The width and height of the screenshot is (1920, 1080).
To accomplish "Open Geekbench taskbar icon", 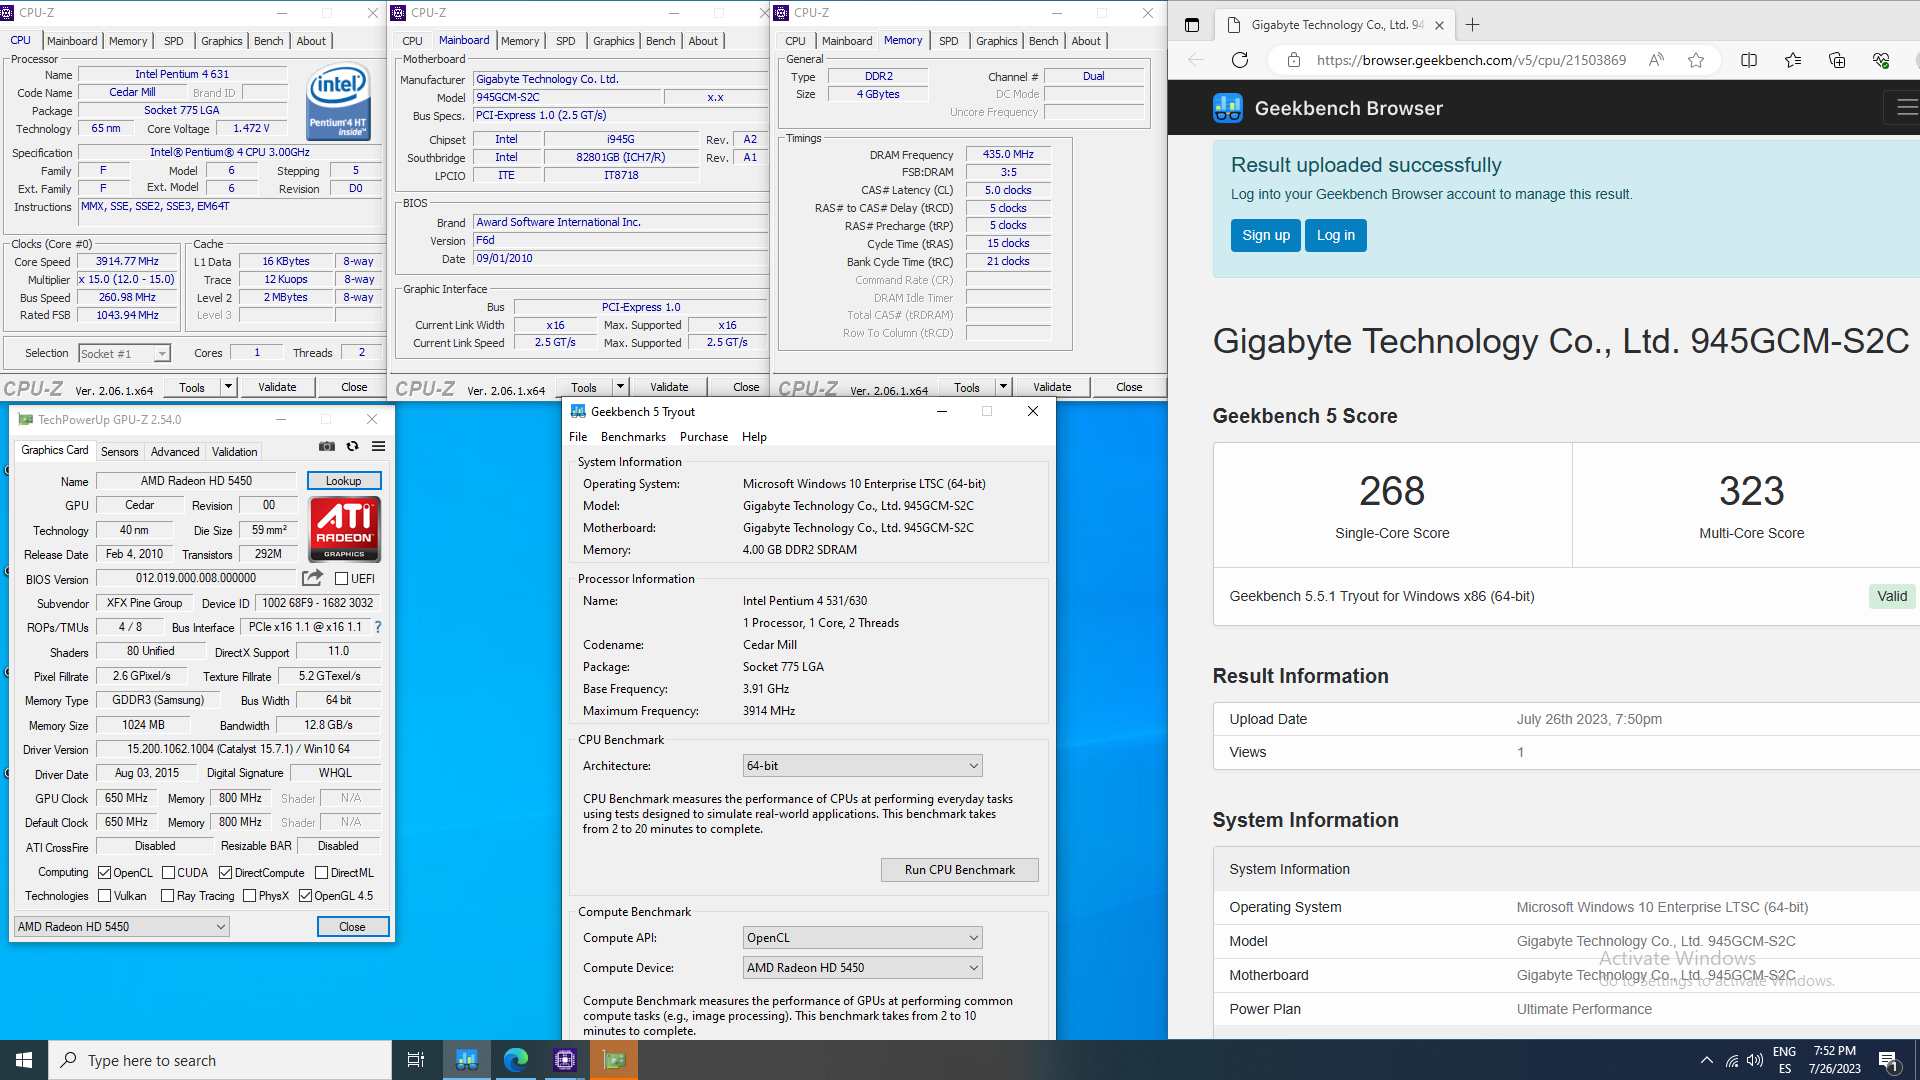I will (467, 1060).
